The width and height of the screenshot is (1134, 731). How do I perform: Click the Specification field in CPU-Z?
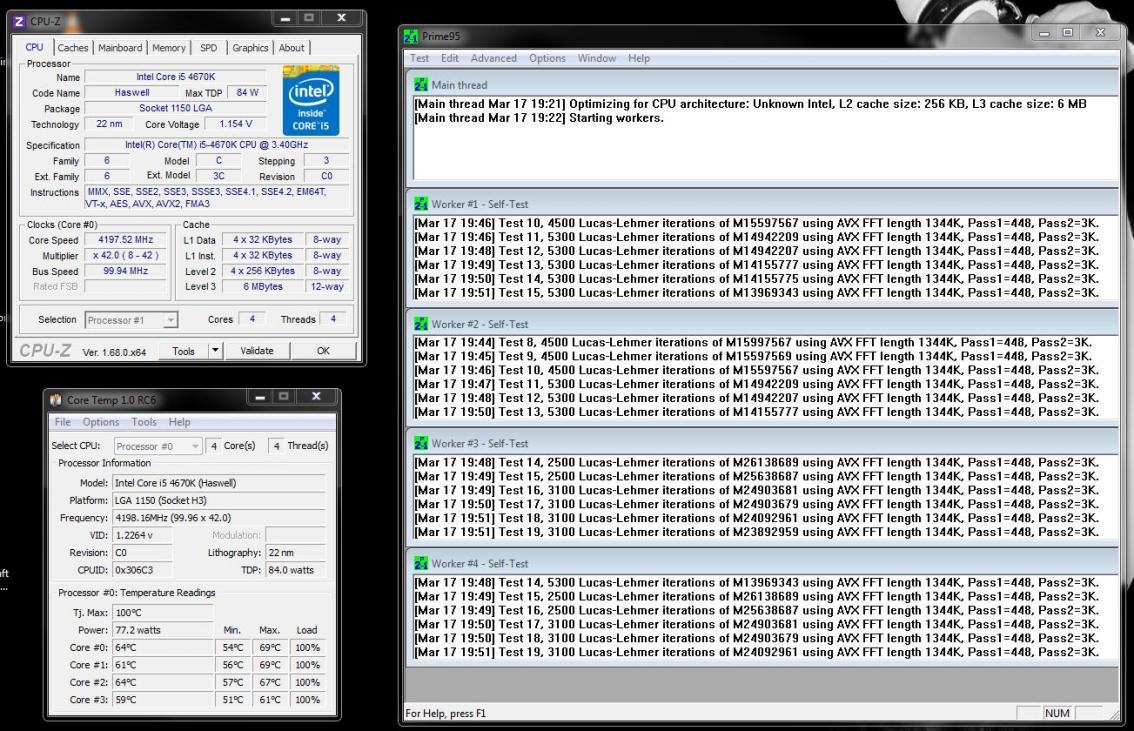pos(216,145)
